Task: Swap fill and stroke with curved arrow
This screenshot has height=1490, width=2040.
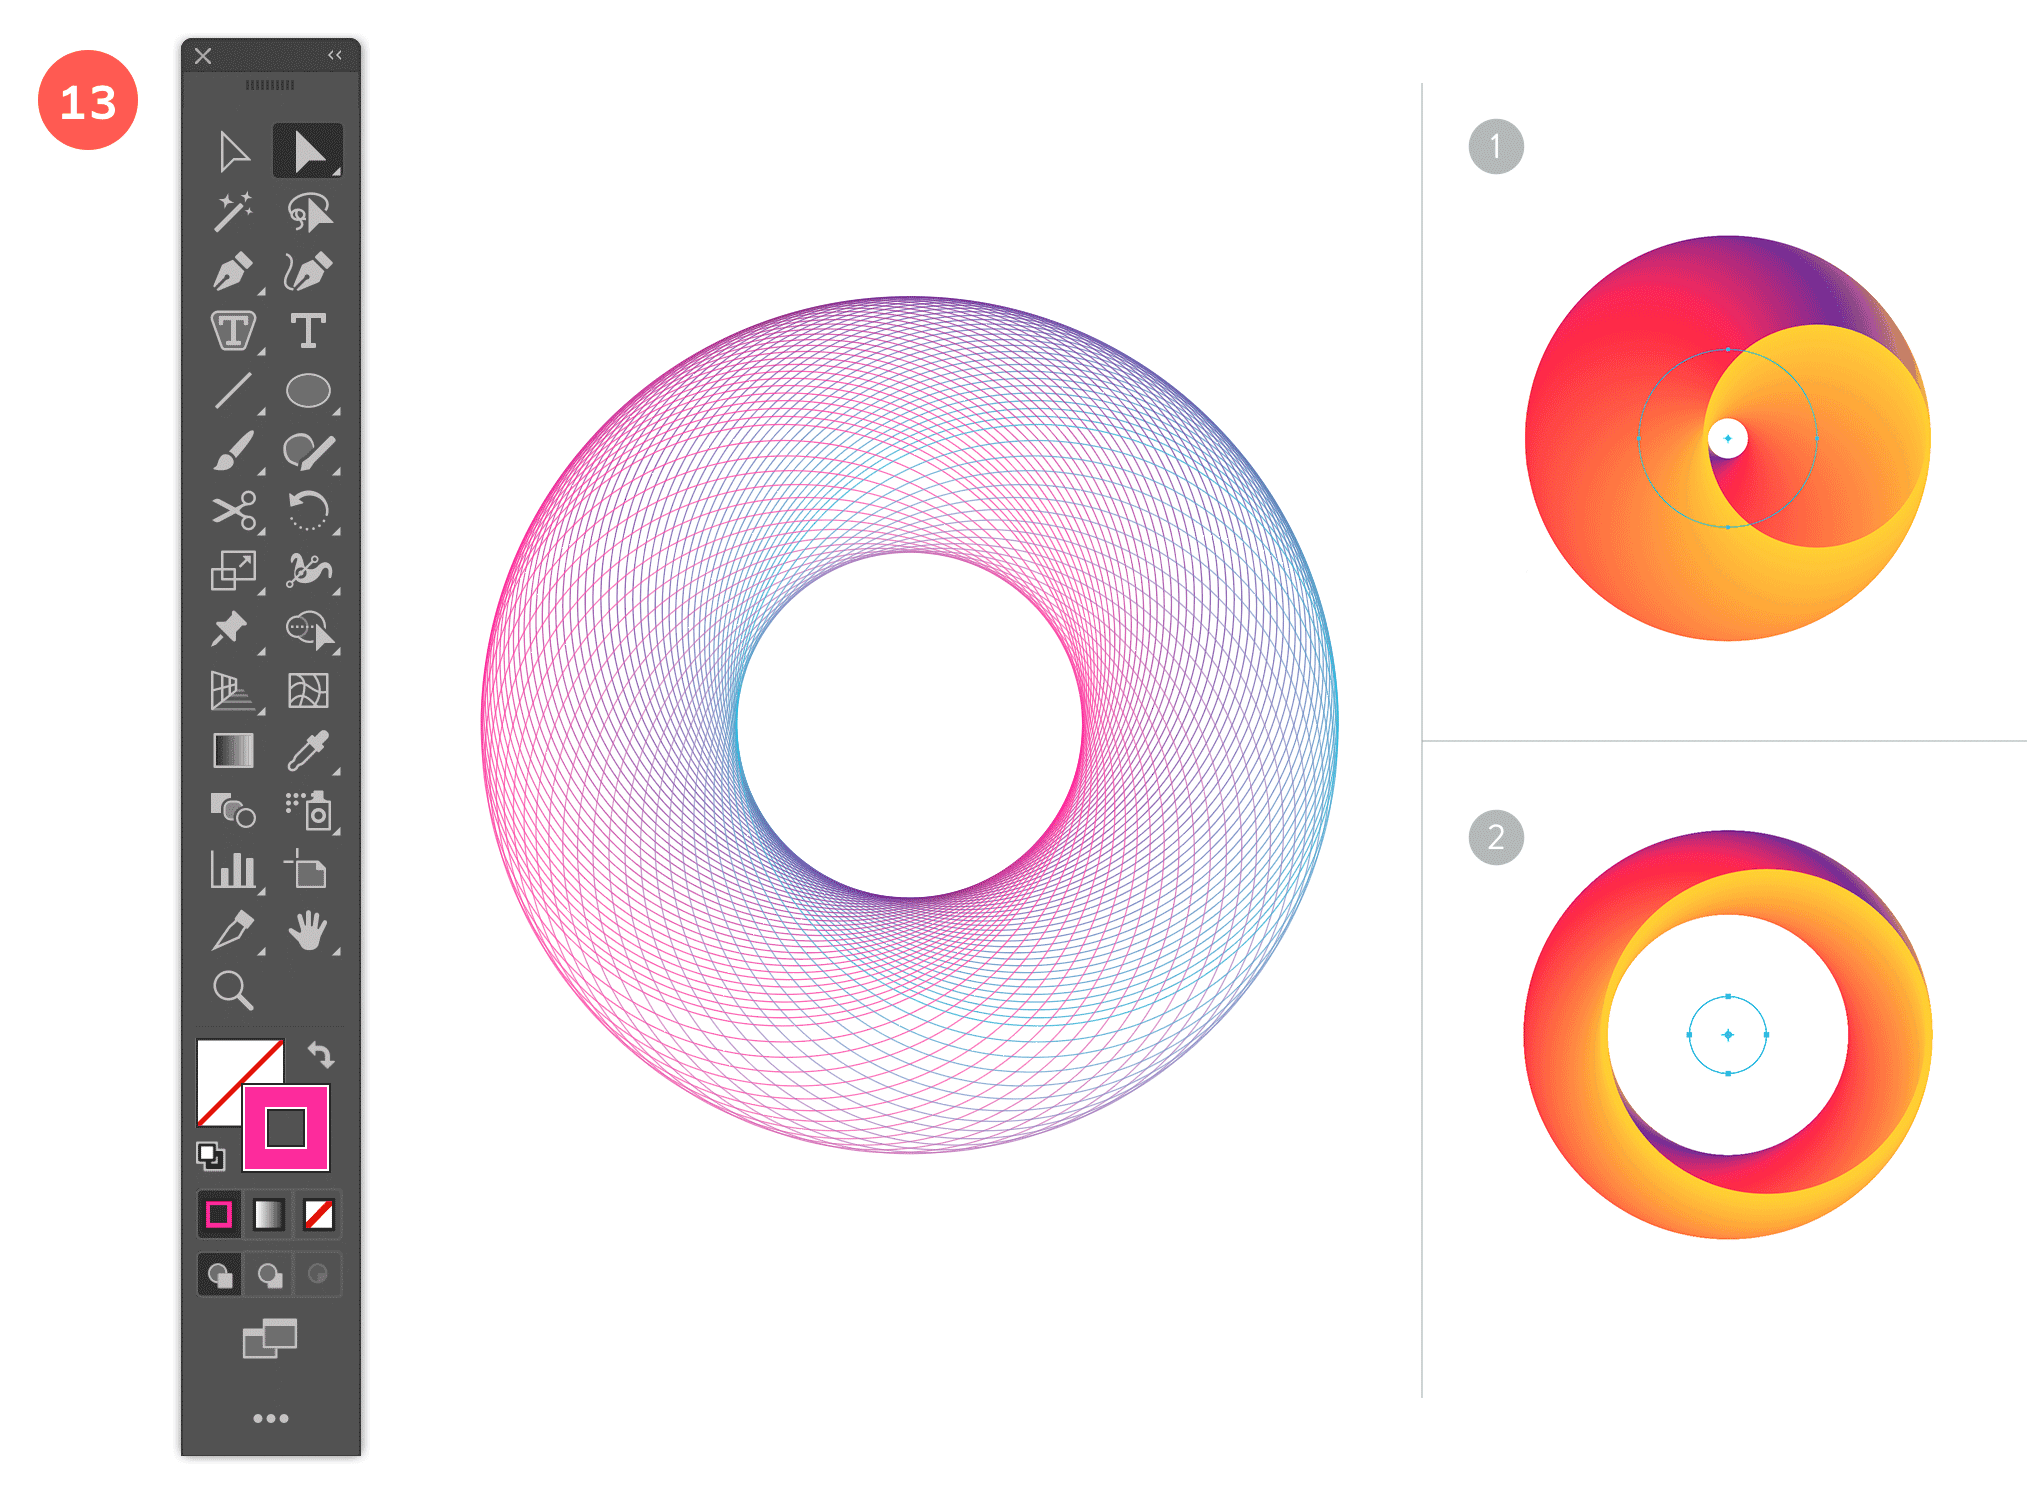Action: click(x=321, y=1055)
